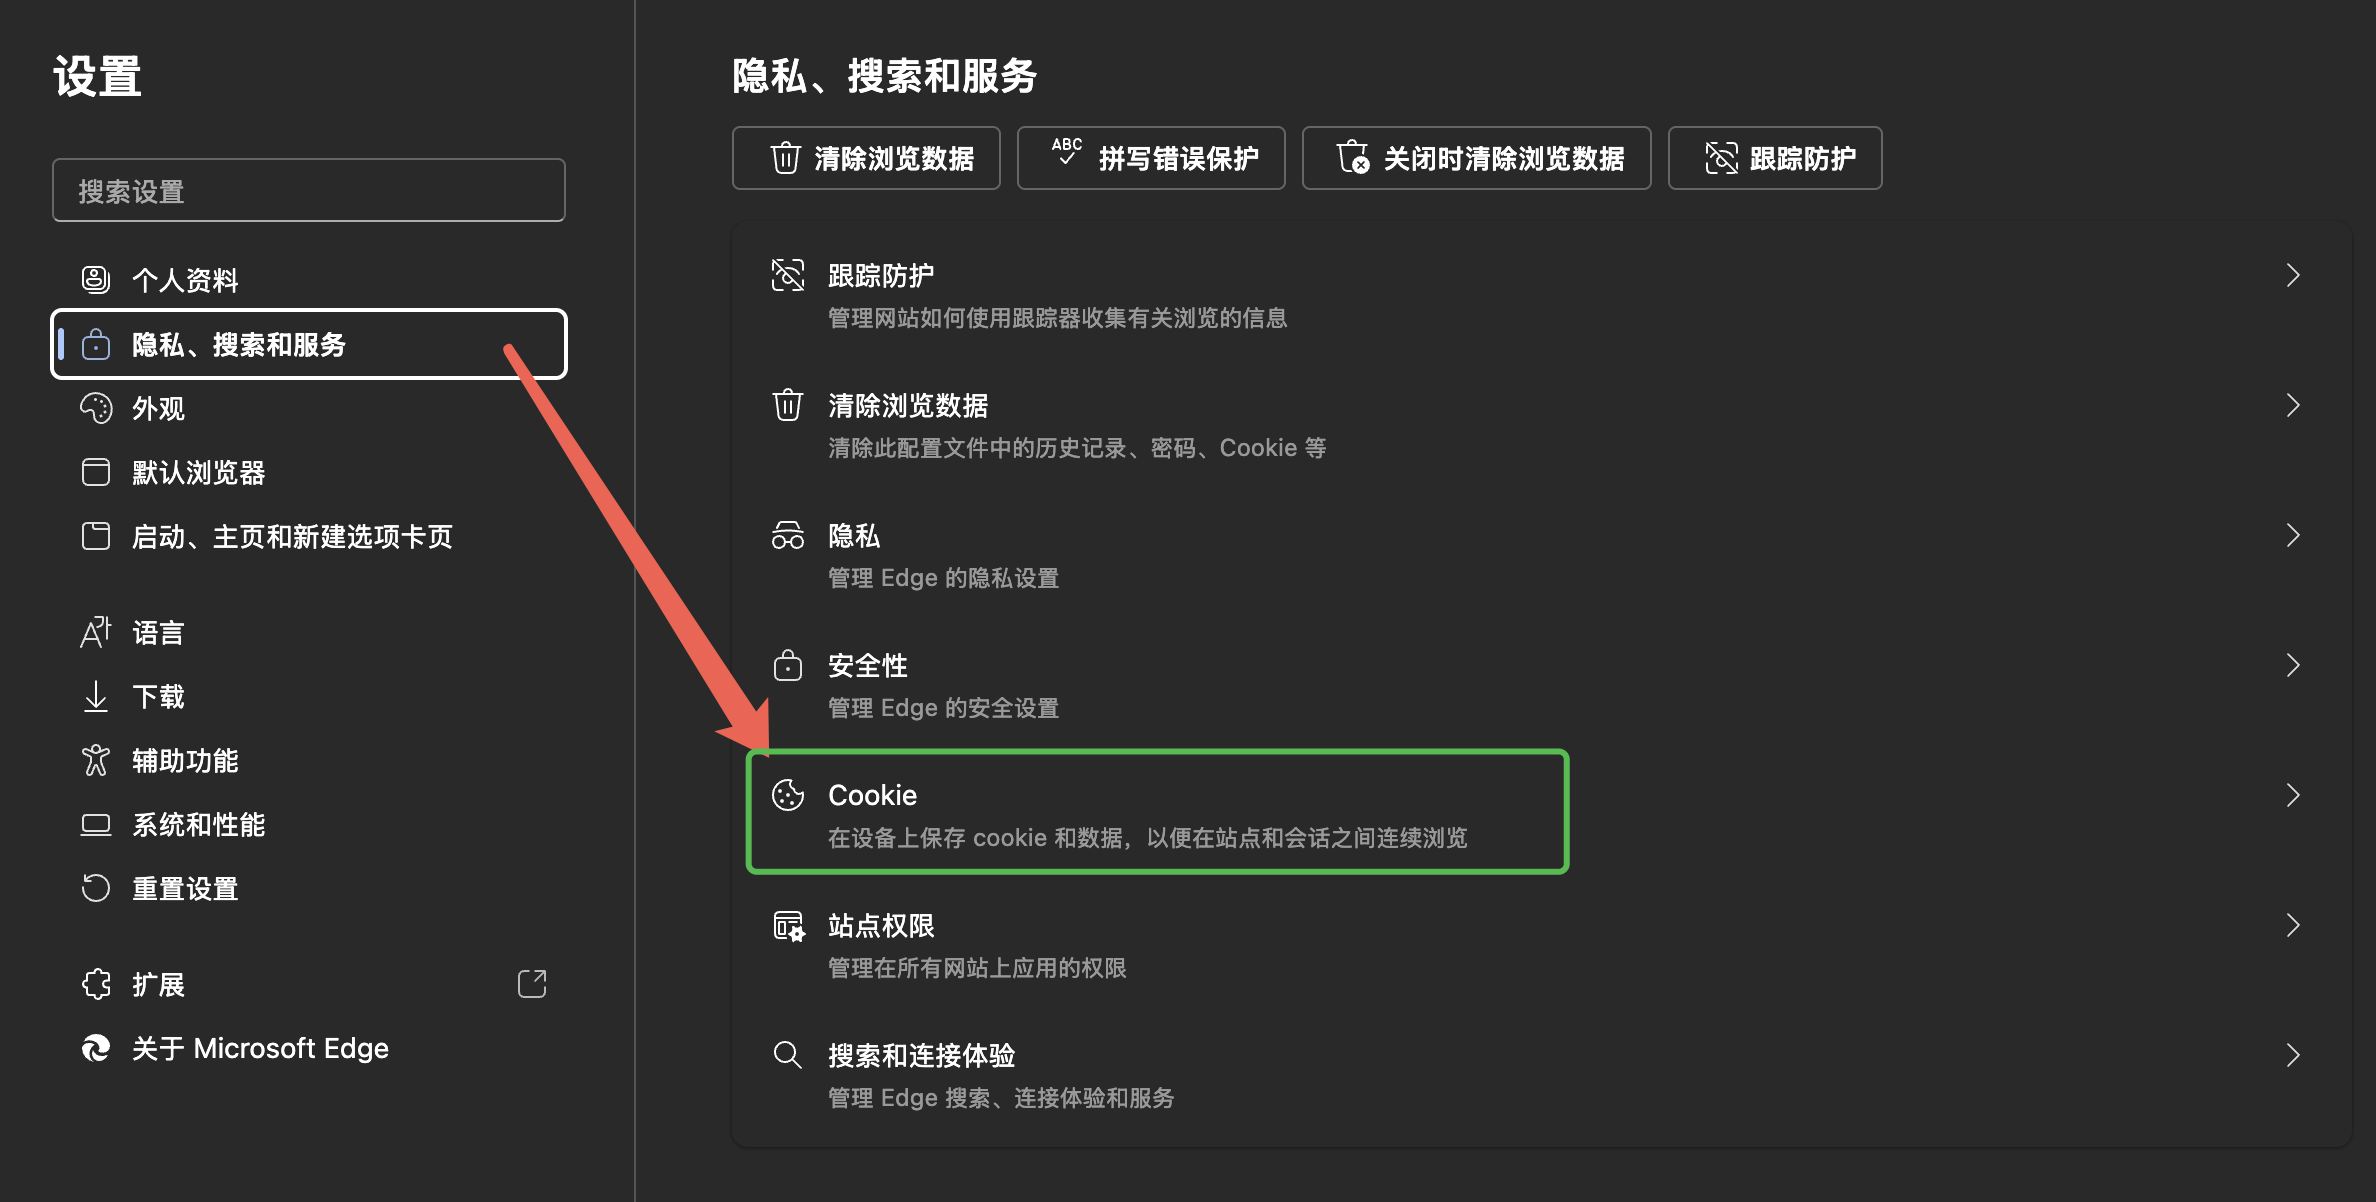Click the download arrow icon beside 下载
Viewport: 2376px width, 1202px height.
click(96, 696)
